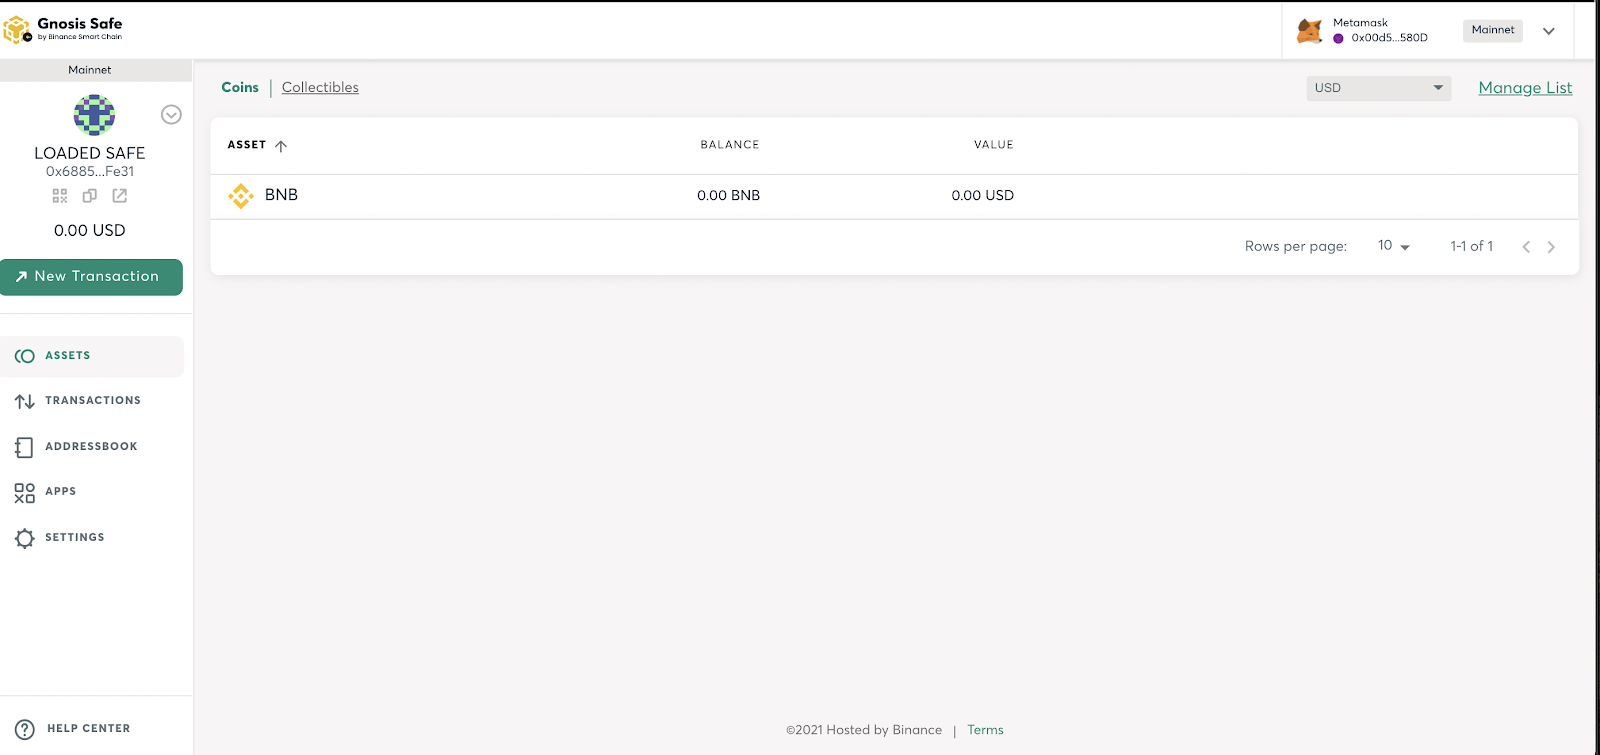Viewport: 1600px width, 755px height.
Task: Select the 0.00 BNB balance cell
Action: (729, 196)
